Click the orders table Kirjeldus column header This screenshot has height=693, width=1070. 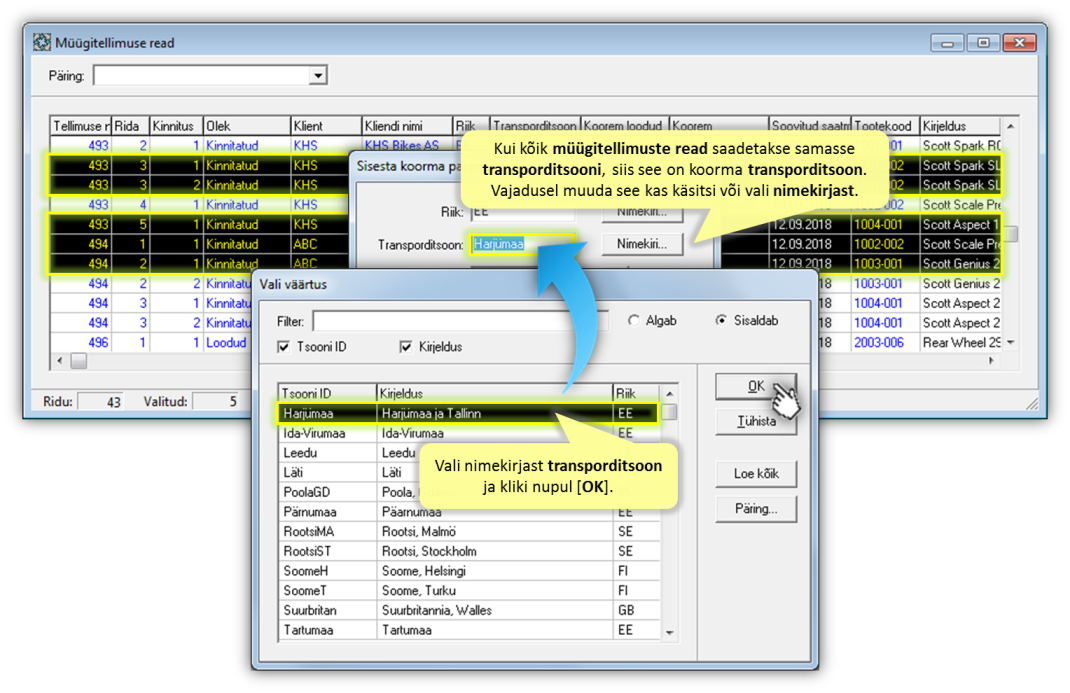coord(960,126)
